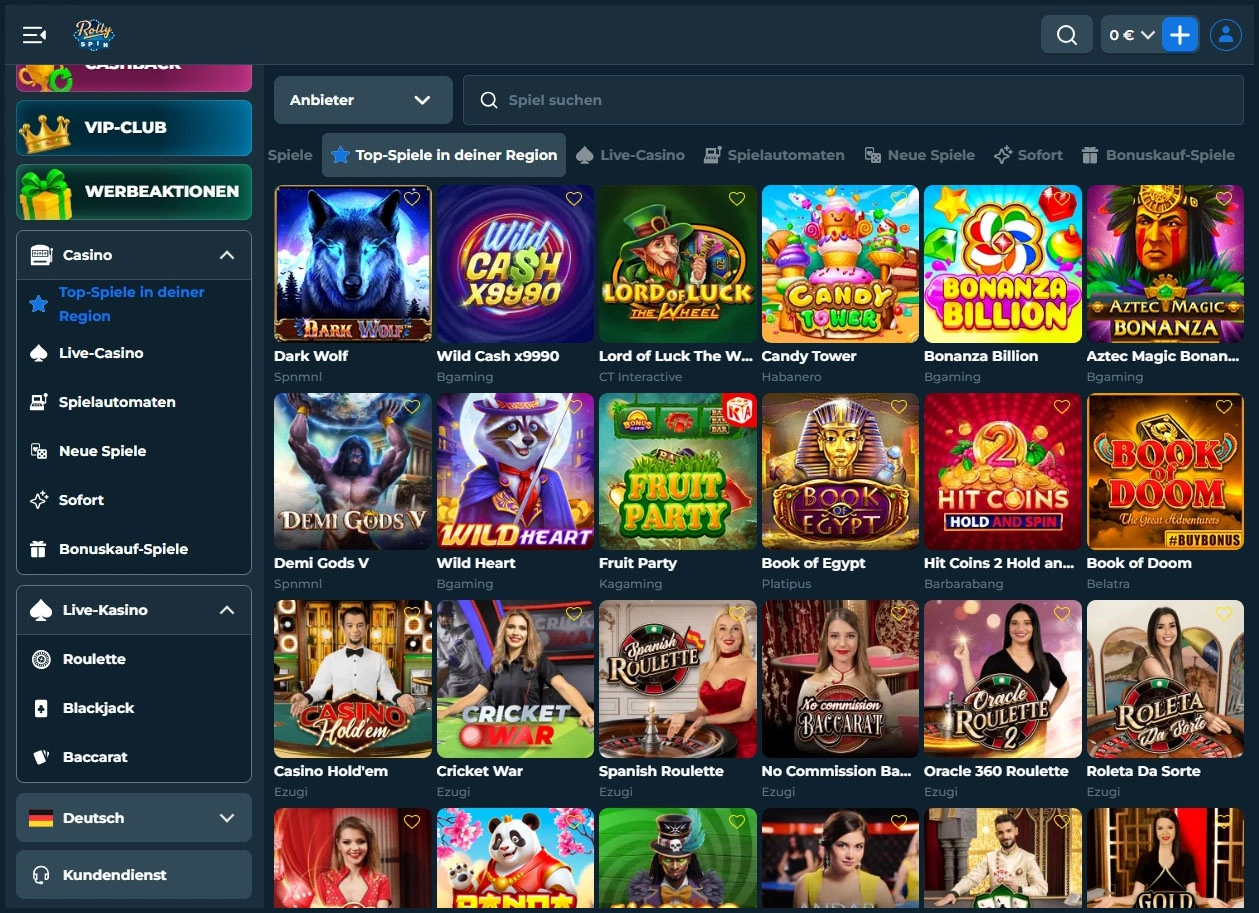This screenshot has width=1259, height=913.
Task: Select the Blackjack icon in the sidebar
Action: (x=39, y=708)
